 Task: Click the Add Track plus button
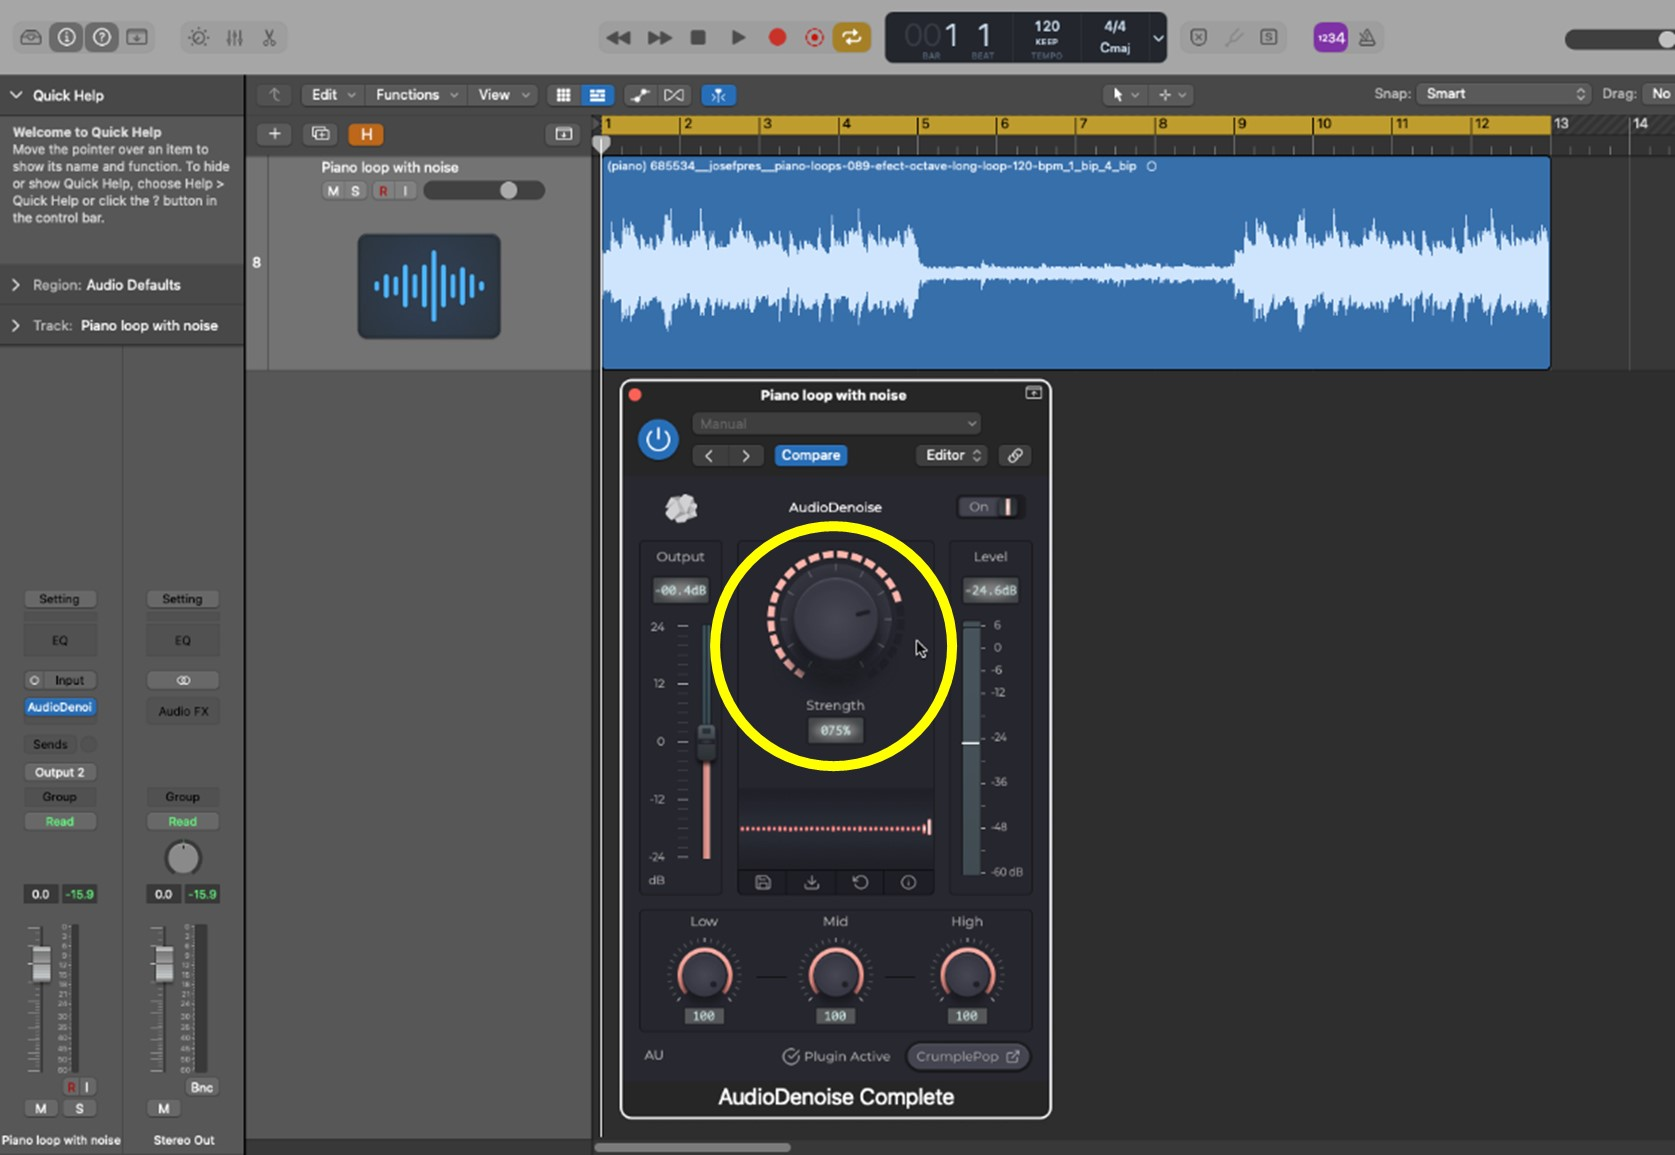274,134
